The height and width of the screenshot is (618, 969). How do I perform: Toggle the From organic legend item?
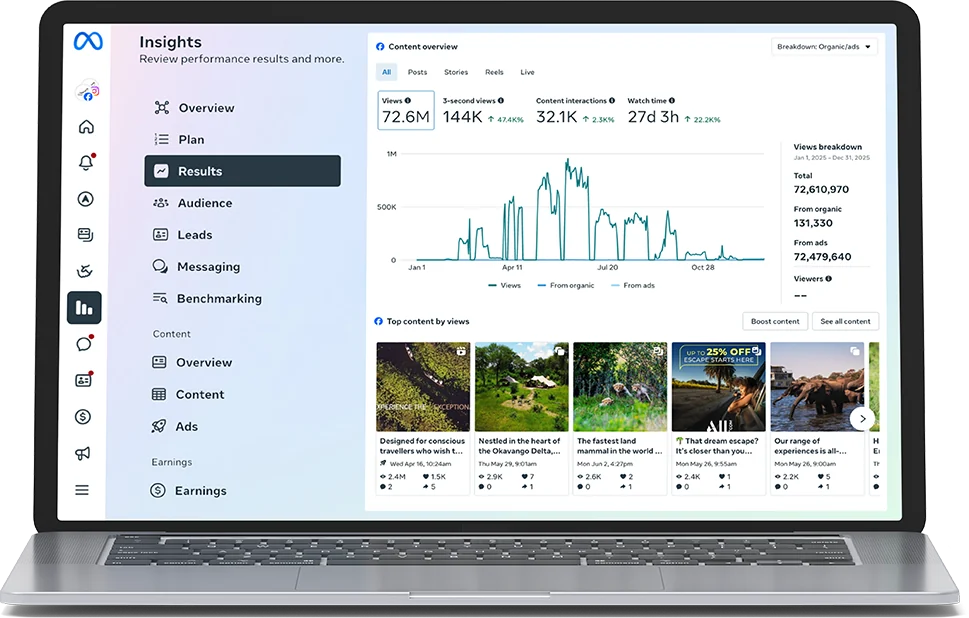pyautogui.click(x=565, y=286)
